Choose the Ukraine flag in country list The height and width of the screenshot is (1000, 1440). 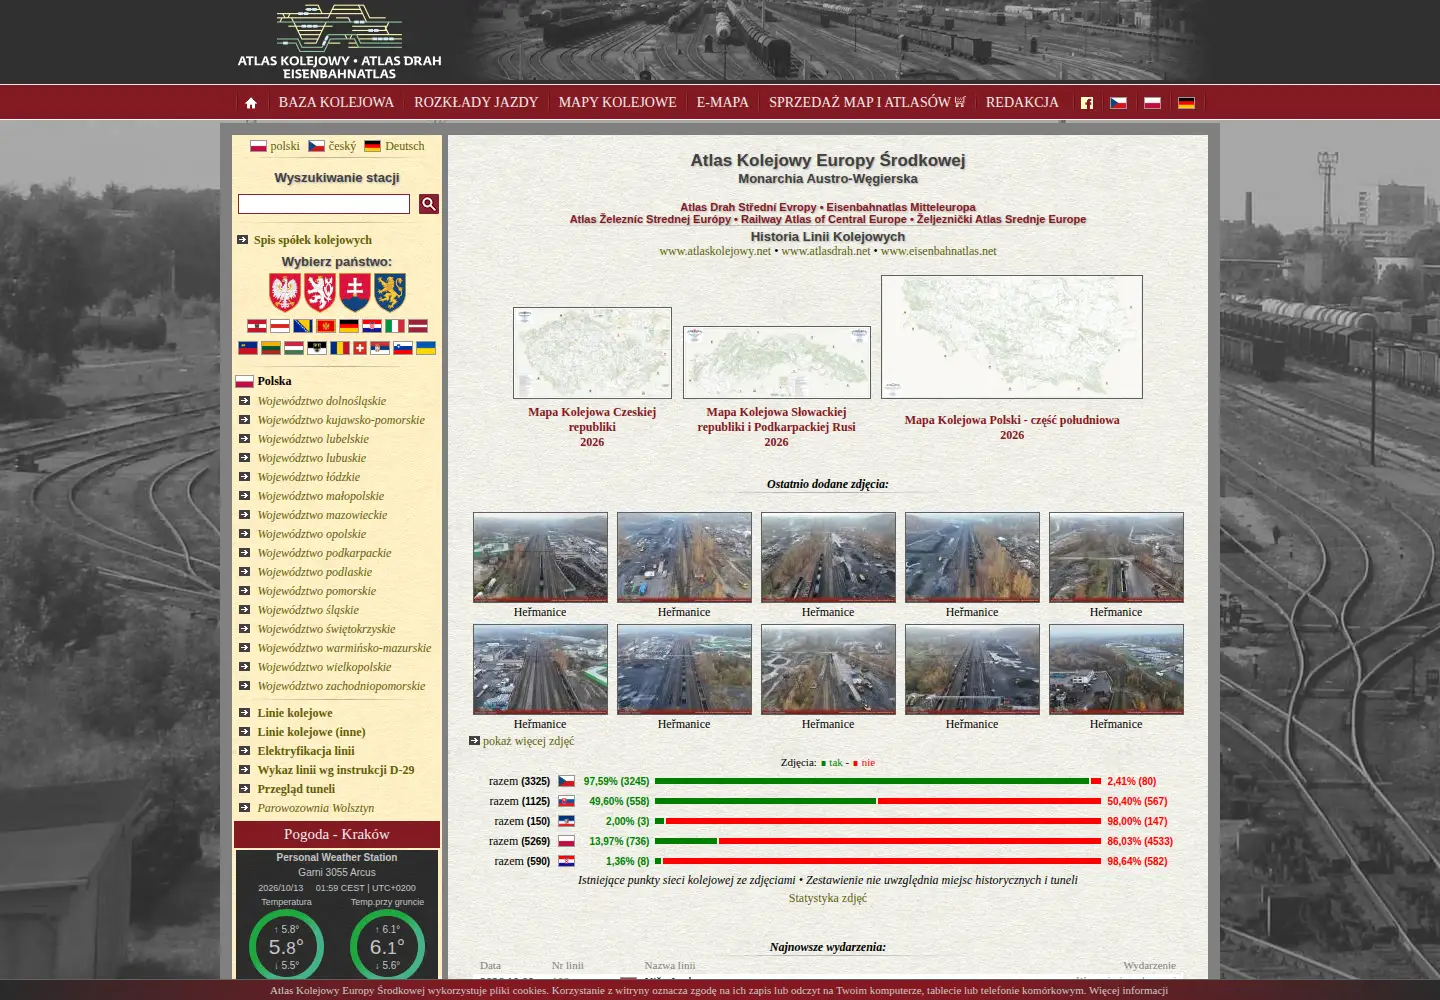click(x=426, y=348)
